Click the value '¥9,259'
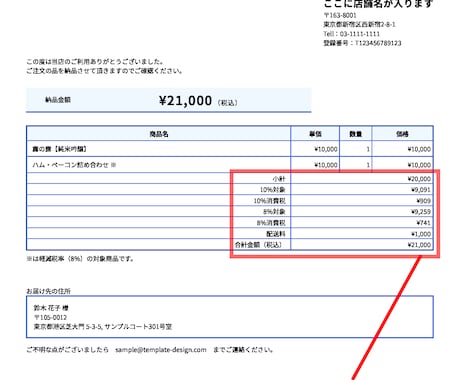 [421, 212]
